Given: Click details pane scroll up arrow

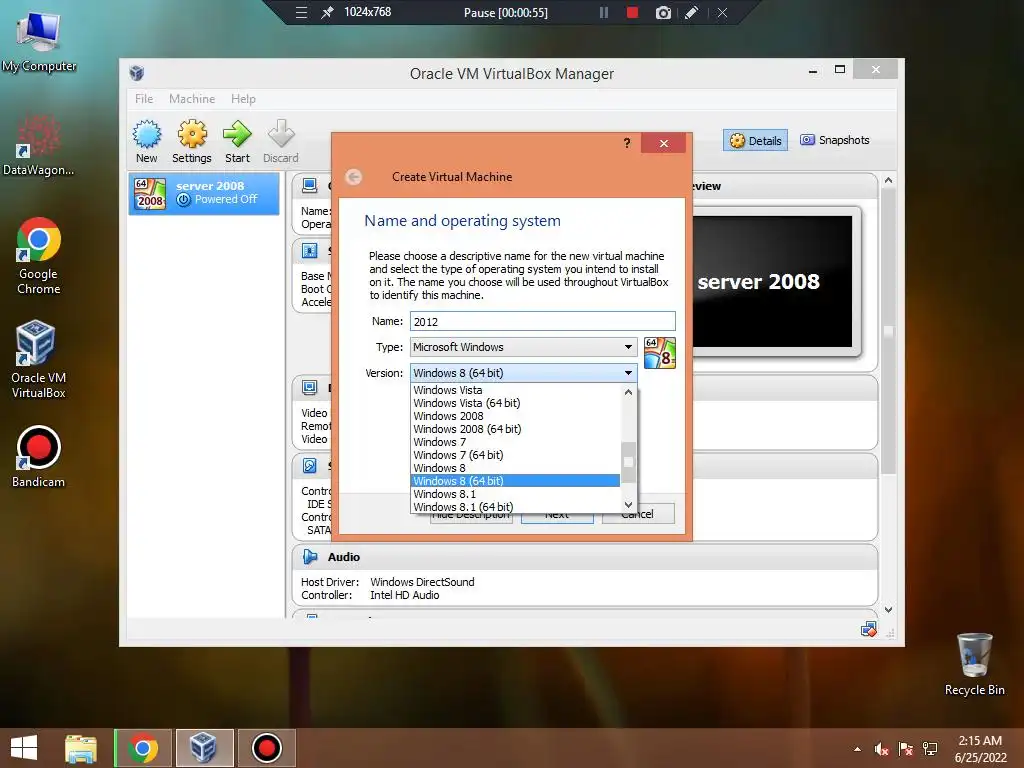Looking at the screenshot, I should tap(888, 180).
